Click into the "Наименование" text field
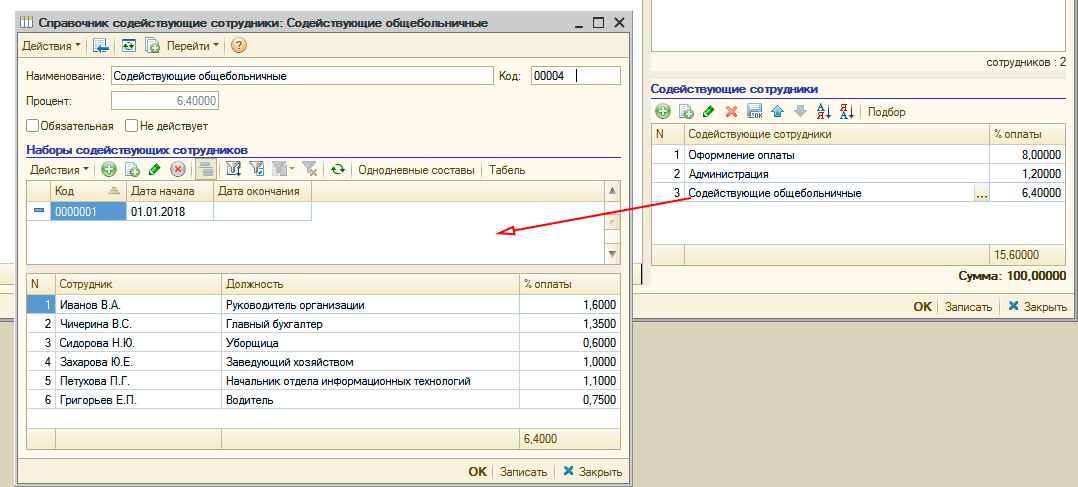The image size is (1078, 487). point(300,76)
